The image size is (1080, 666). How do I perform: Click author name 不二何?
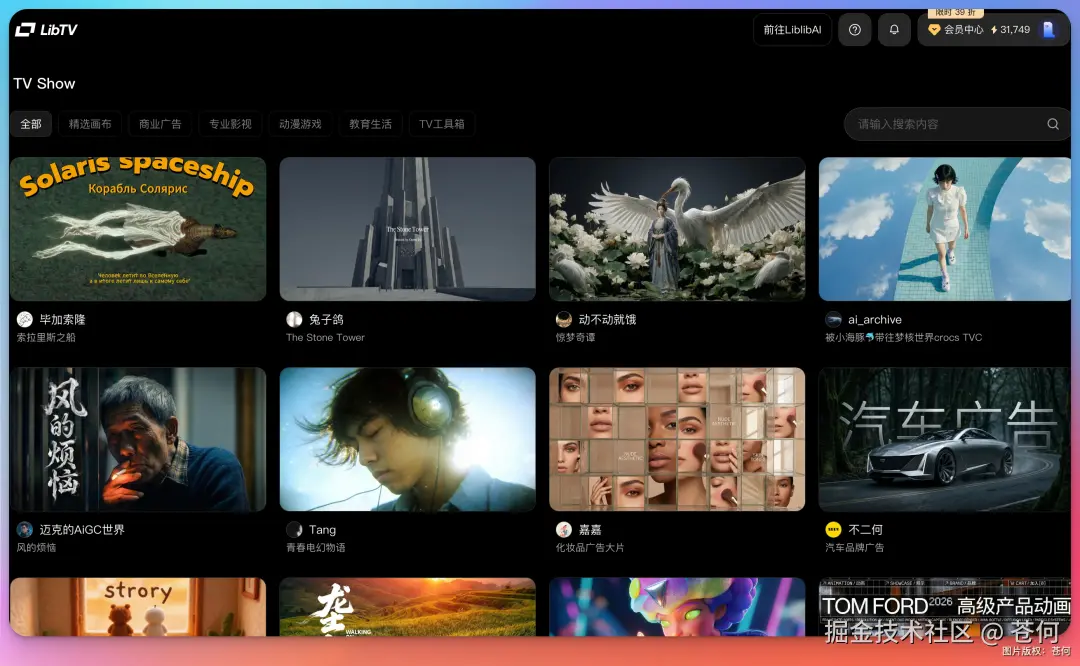(866, 530)
